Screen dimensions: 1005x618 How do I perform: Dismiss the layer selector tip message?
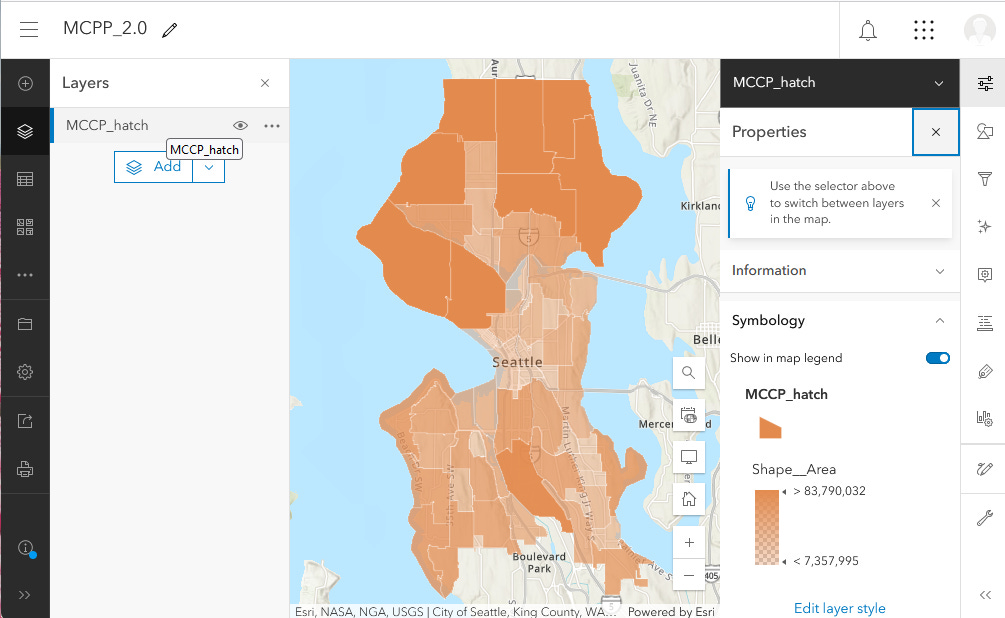[x=936, y=203]
